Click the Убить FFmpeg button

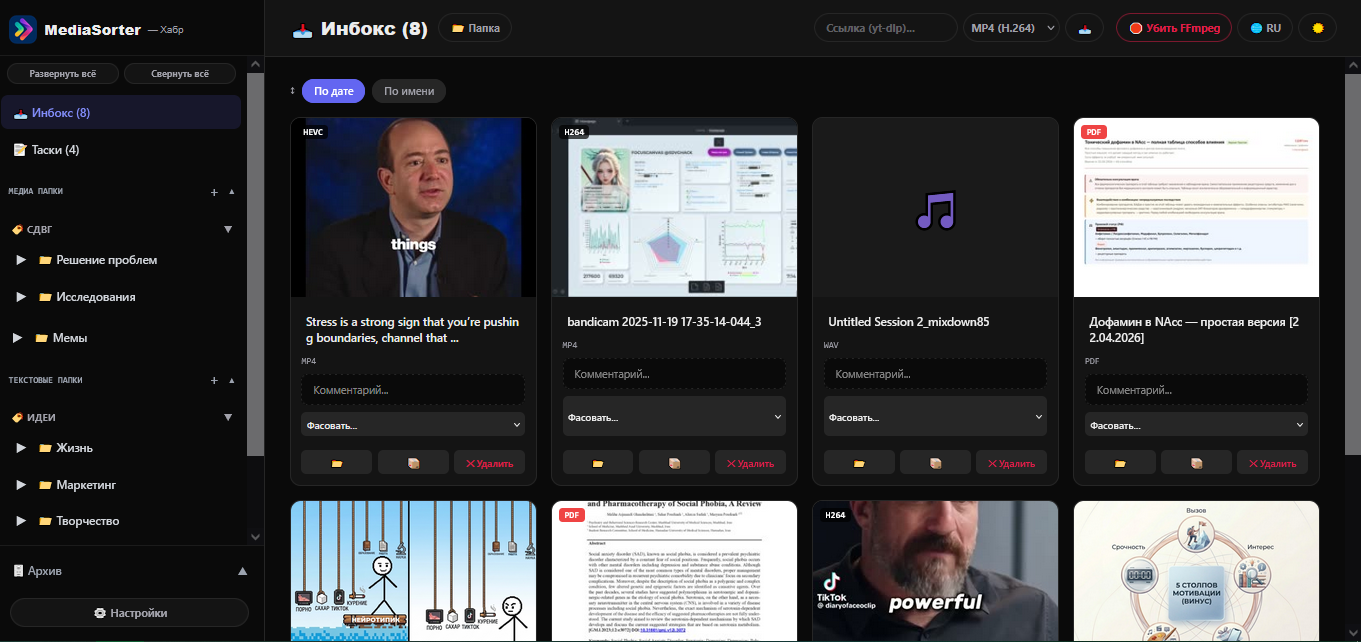point(1174,28)
